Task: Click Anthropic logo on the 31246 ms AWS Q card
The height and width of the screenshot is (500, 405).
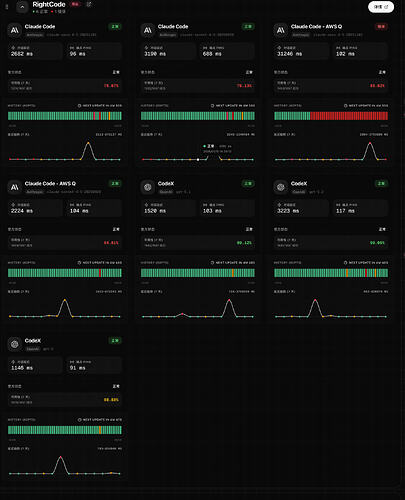Action: click(x=281, y=30)
